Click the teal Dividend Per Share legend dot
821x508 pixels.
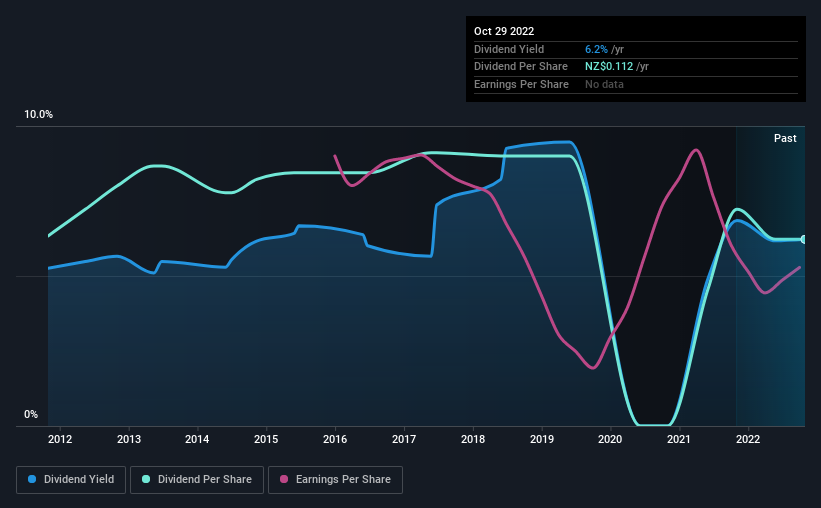pyautogui.click(x=146, y=479)
